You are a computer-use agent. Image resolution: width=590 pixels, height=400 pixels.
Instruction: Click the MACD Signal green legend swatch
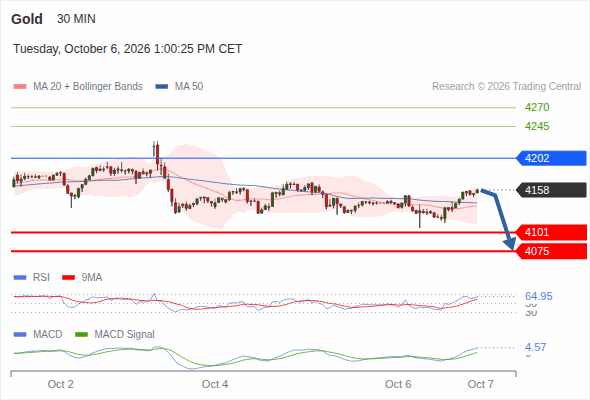click(81, 335)
